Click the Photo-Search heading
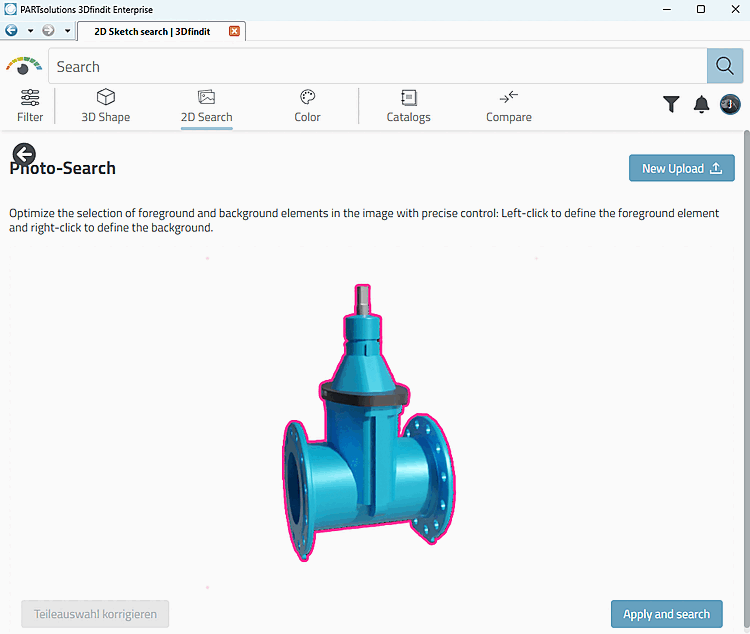Viewport: 750px width, 634px height. [63, 168]
